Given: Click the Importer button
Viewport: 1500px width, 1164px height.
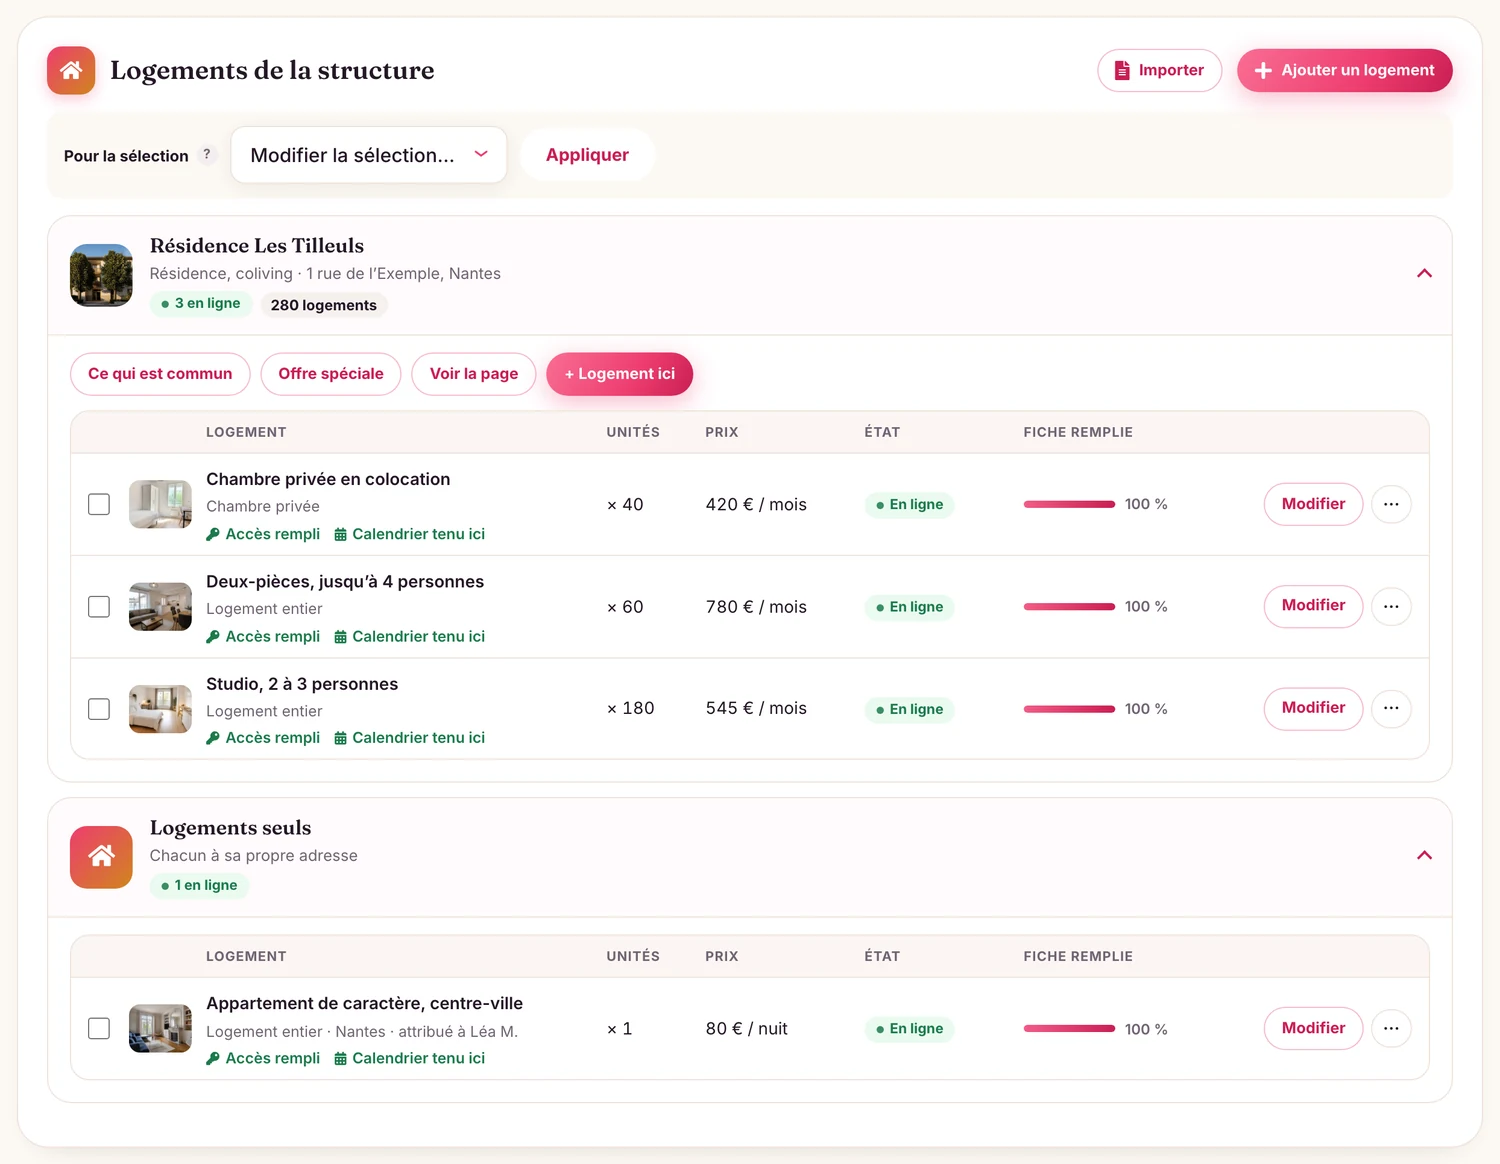Looking at the screenshot, I should coord(1160,70).
